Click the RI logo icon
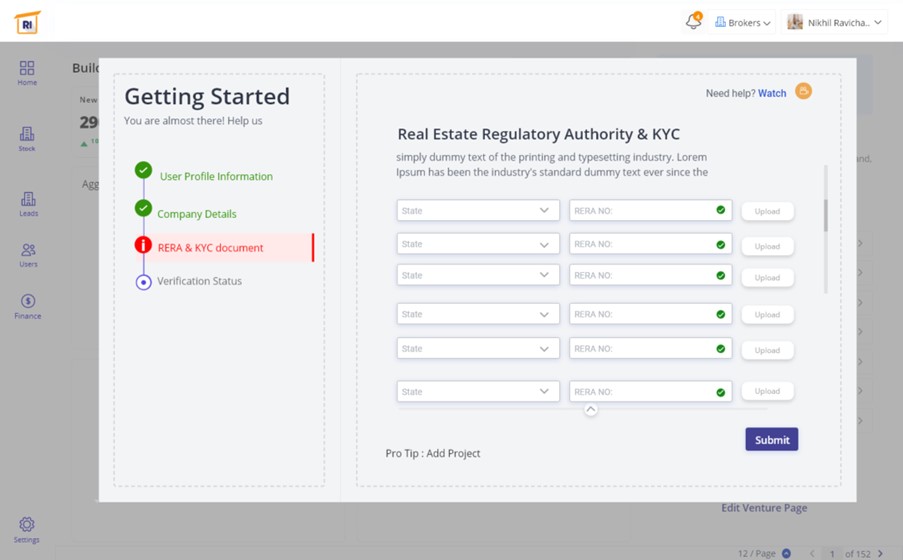The image size is (903, 560). click(27, 22)
